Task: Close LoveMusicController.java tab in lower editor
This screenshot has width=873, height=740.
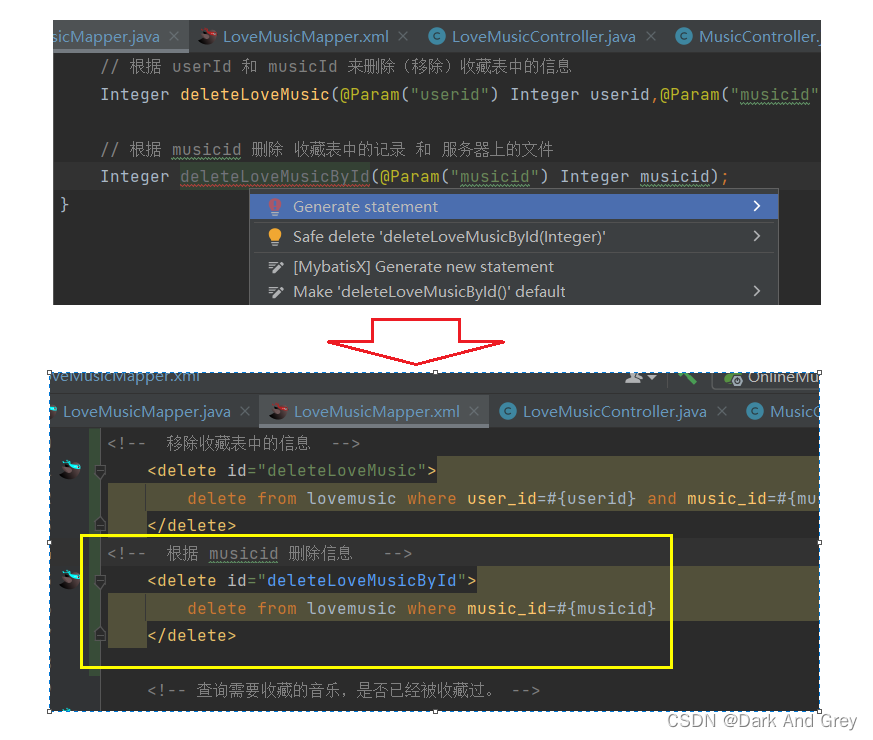Action: (x=722, y=411)
